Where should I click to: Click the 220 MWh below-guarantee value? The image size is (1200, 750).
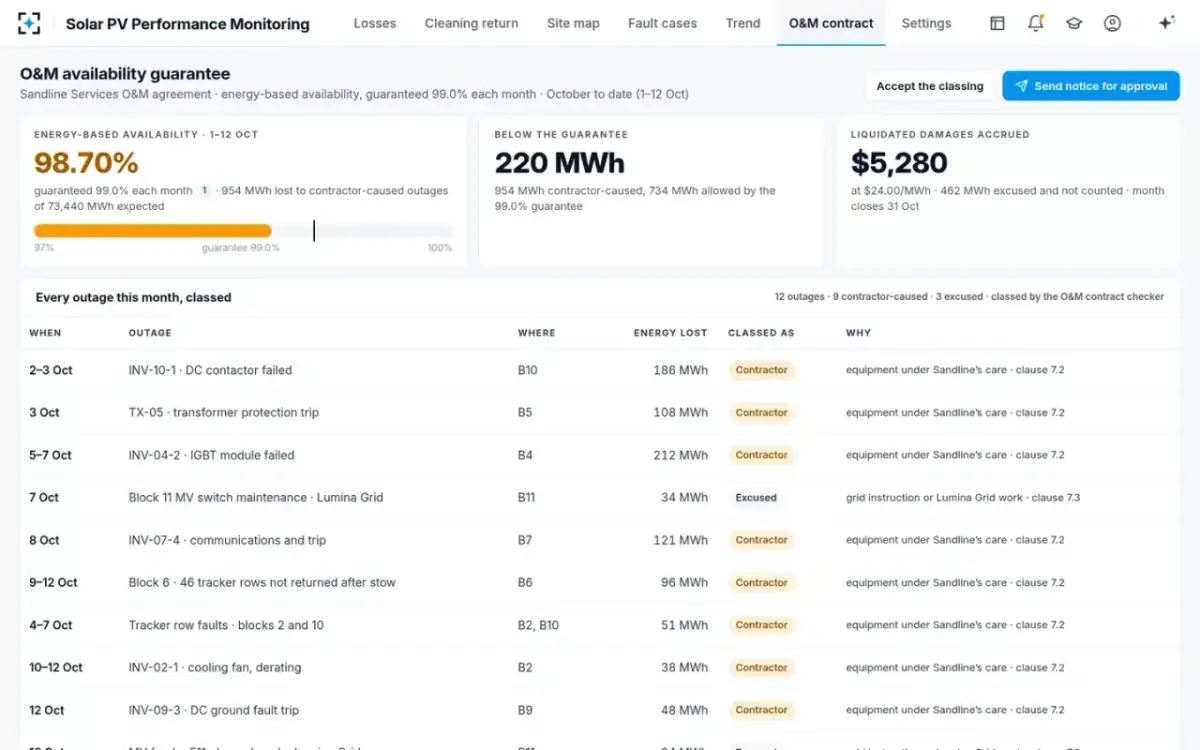(560, 163)
